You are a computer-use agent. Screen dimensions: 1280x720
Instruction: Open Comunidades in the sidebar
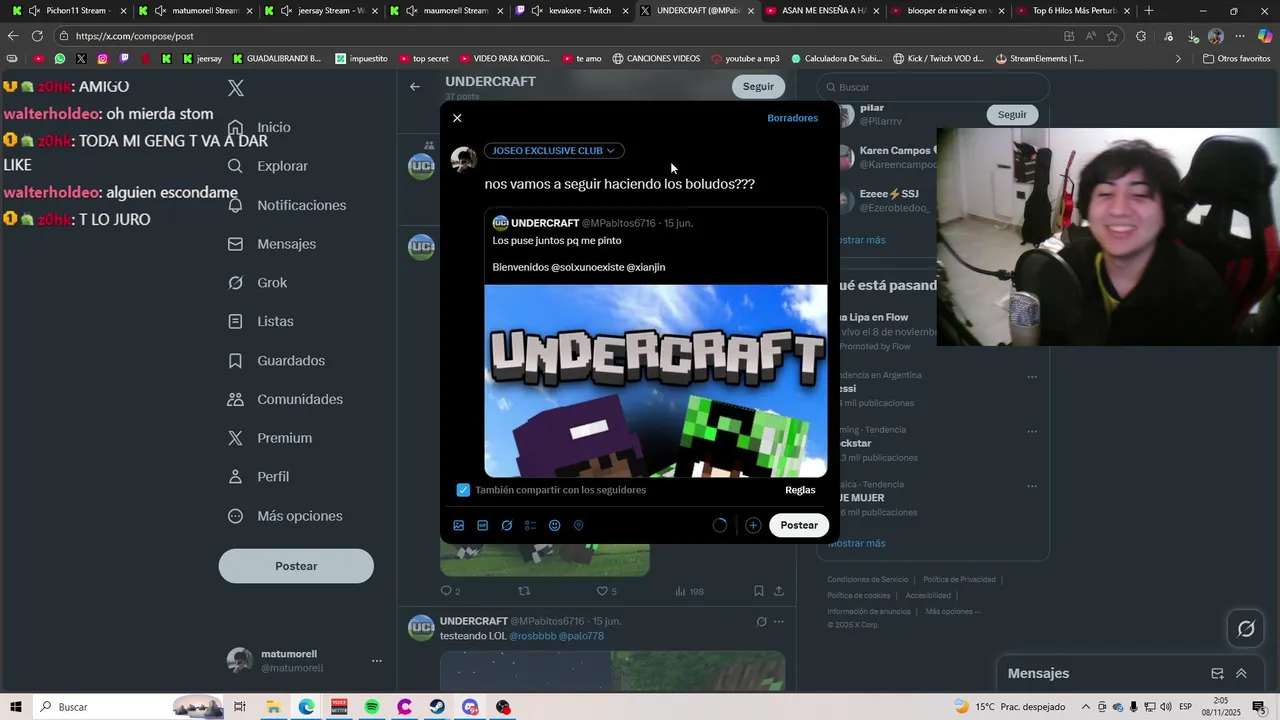coord(286,399)
